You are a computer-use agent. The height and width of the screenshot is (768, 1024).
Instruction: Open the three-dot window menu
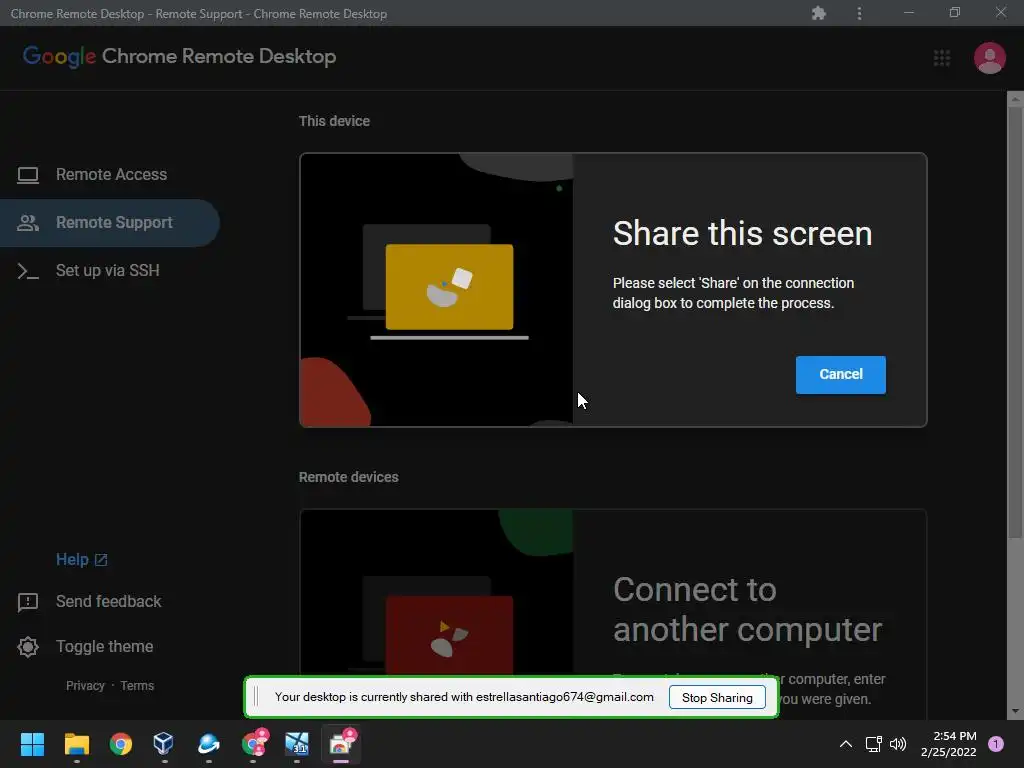pyautogui.click(x=859, y=13)
